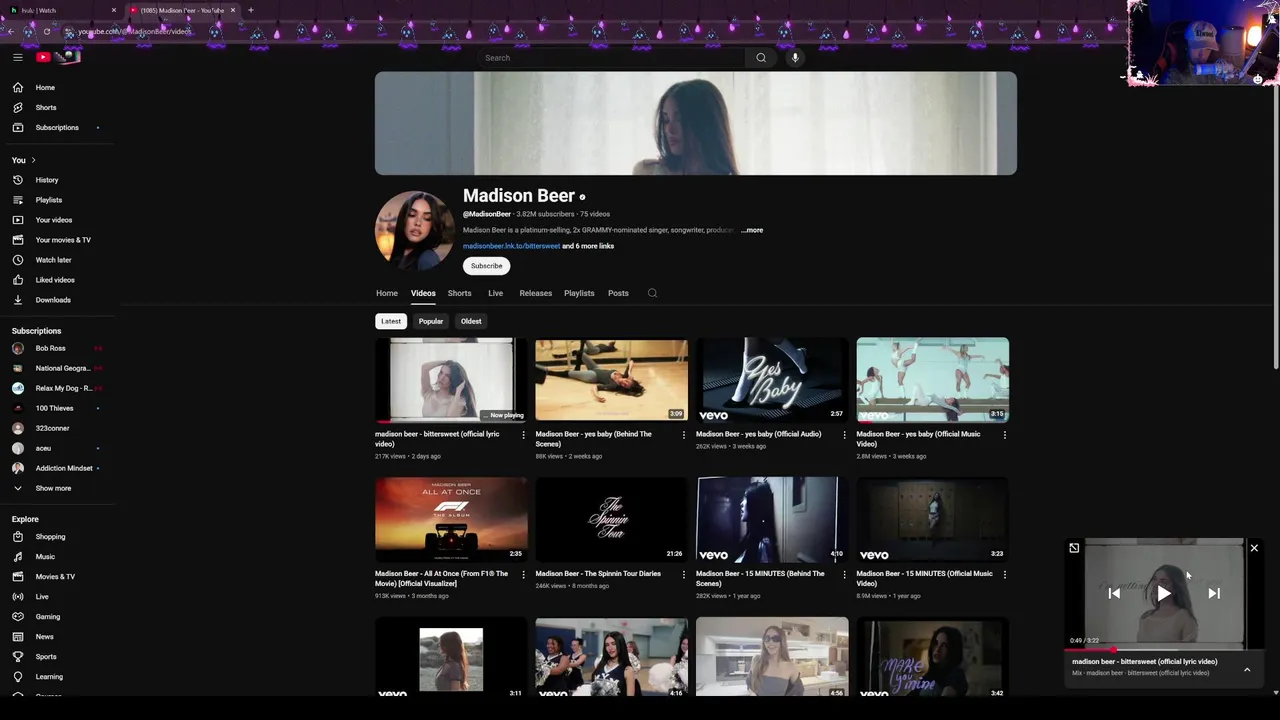Switch to channel Home tab
Viewport: 1280px width, 720px height.
pos(387,293)
